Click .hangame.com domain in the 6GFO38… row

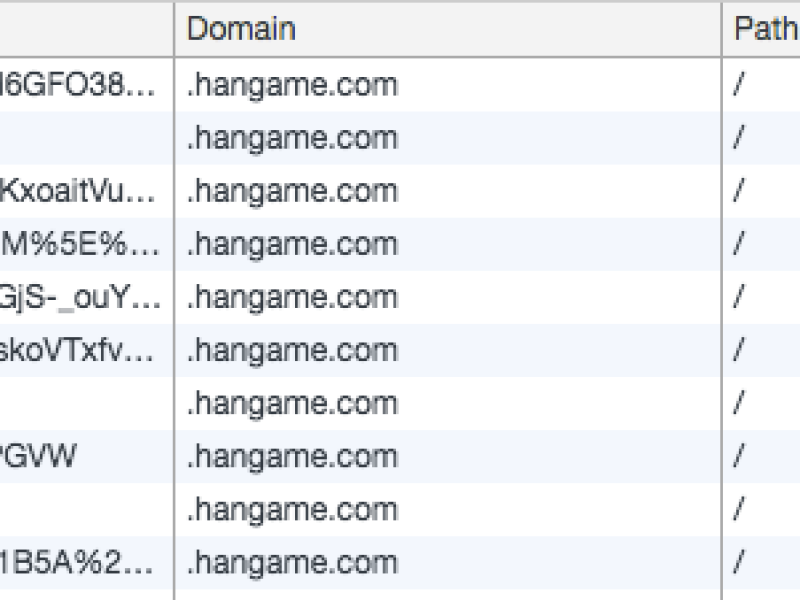pos(292,85)
